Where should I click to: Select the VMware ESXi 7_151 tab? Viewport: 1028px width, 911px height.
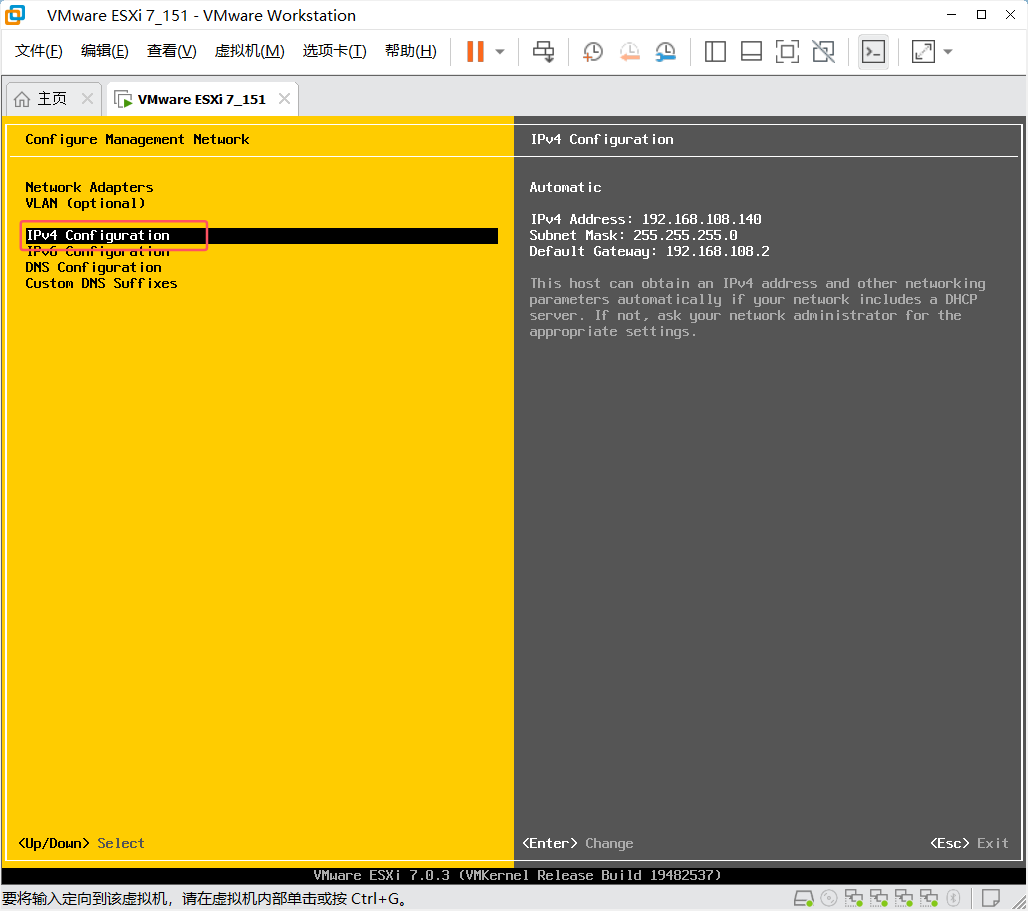coord(201,99)
